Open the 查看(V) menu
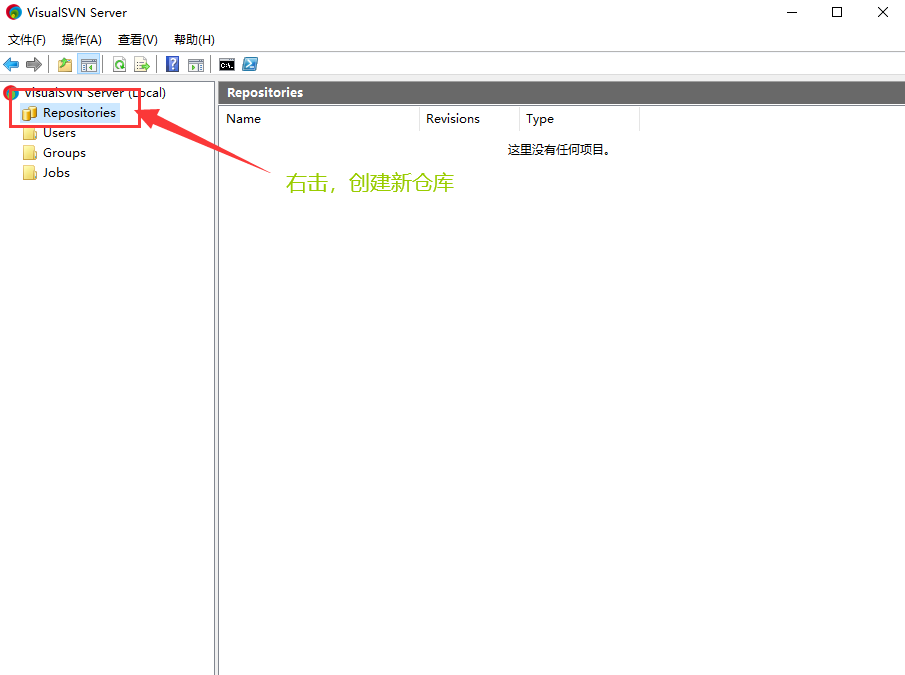The height and width of the screenshot is (675, 905). pyautogui.click(x=137, y=40)
